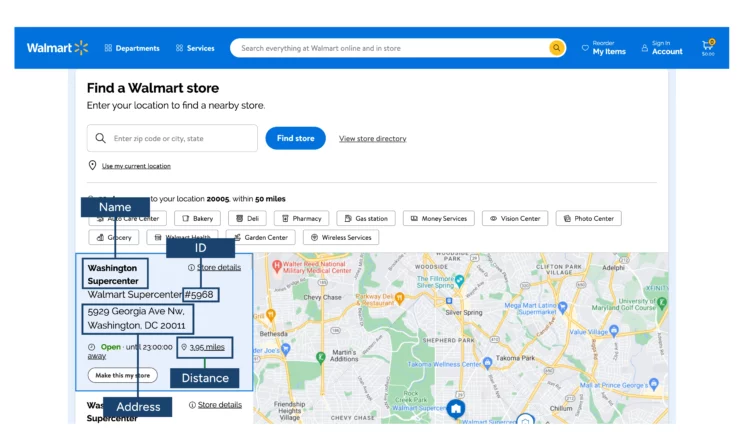The width and height of the screenshot is (744, 443).
Task: Open the Departments menu
Action: coord(132,48)
